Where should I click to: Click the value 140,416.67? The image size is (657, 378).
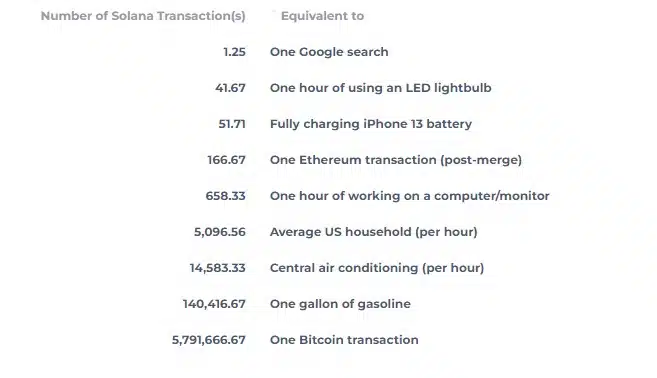pyautogui.click(x=214, y=304)
